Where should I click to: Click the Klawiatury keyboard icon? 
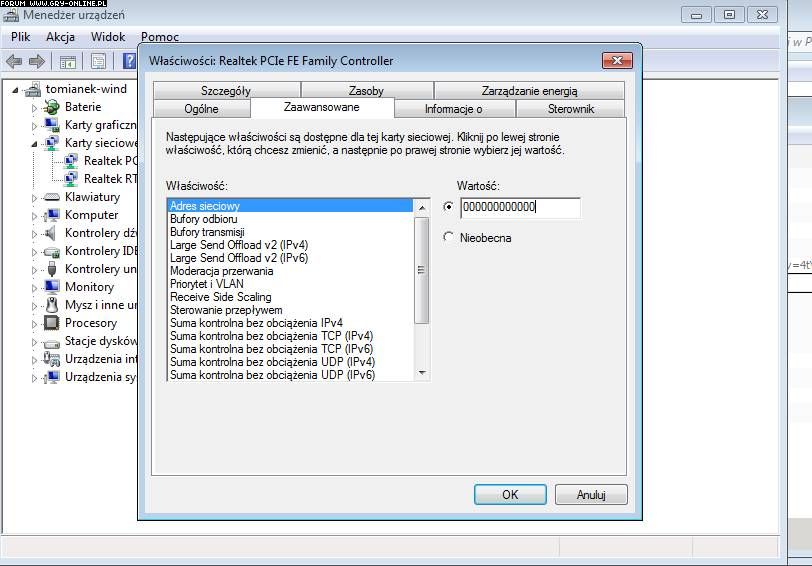[x=51, y=197]
